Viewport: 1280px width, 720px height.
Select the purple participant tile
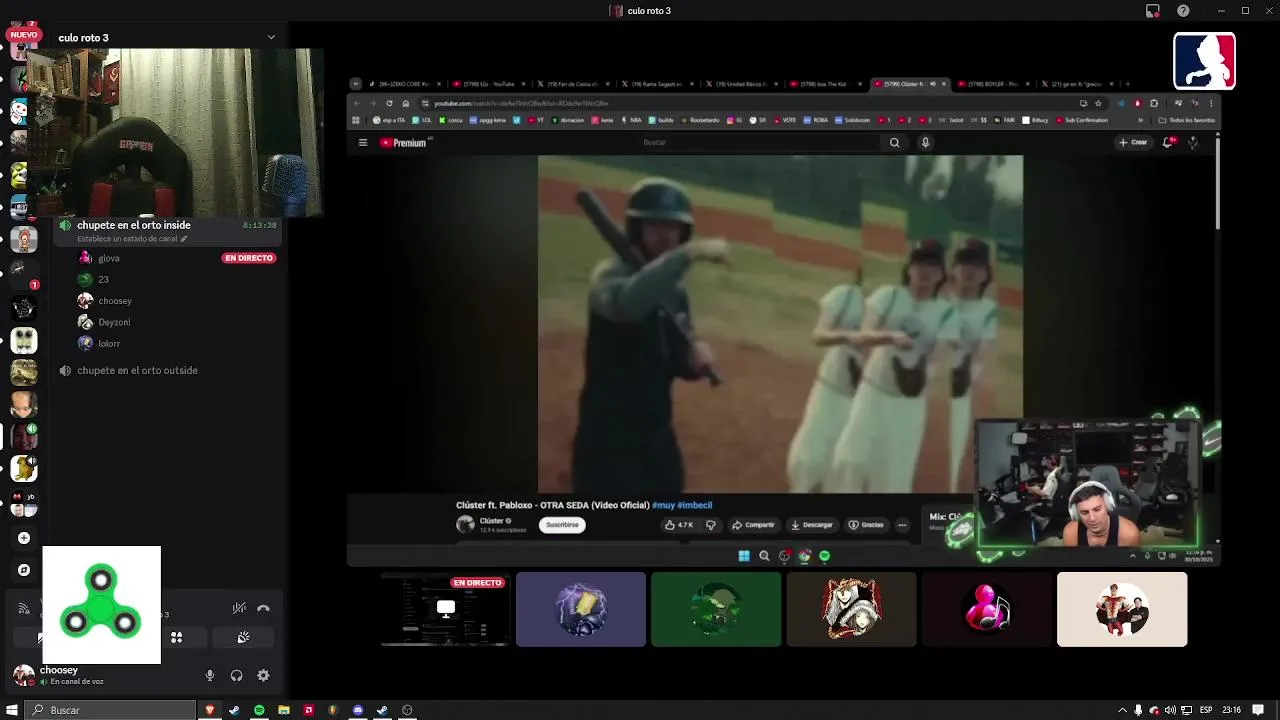tap(581, 609)
